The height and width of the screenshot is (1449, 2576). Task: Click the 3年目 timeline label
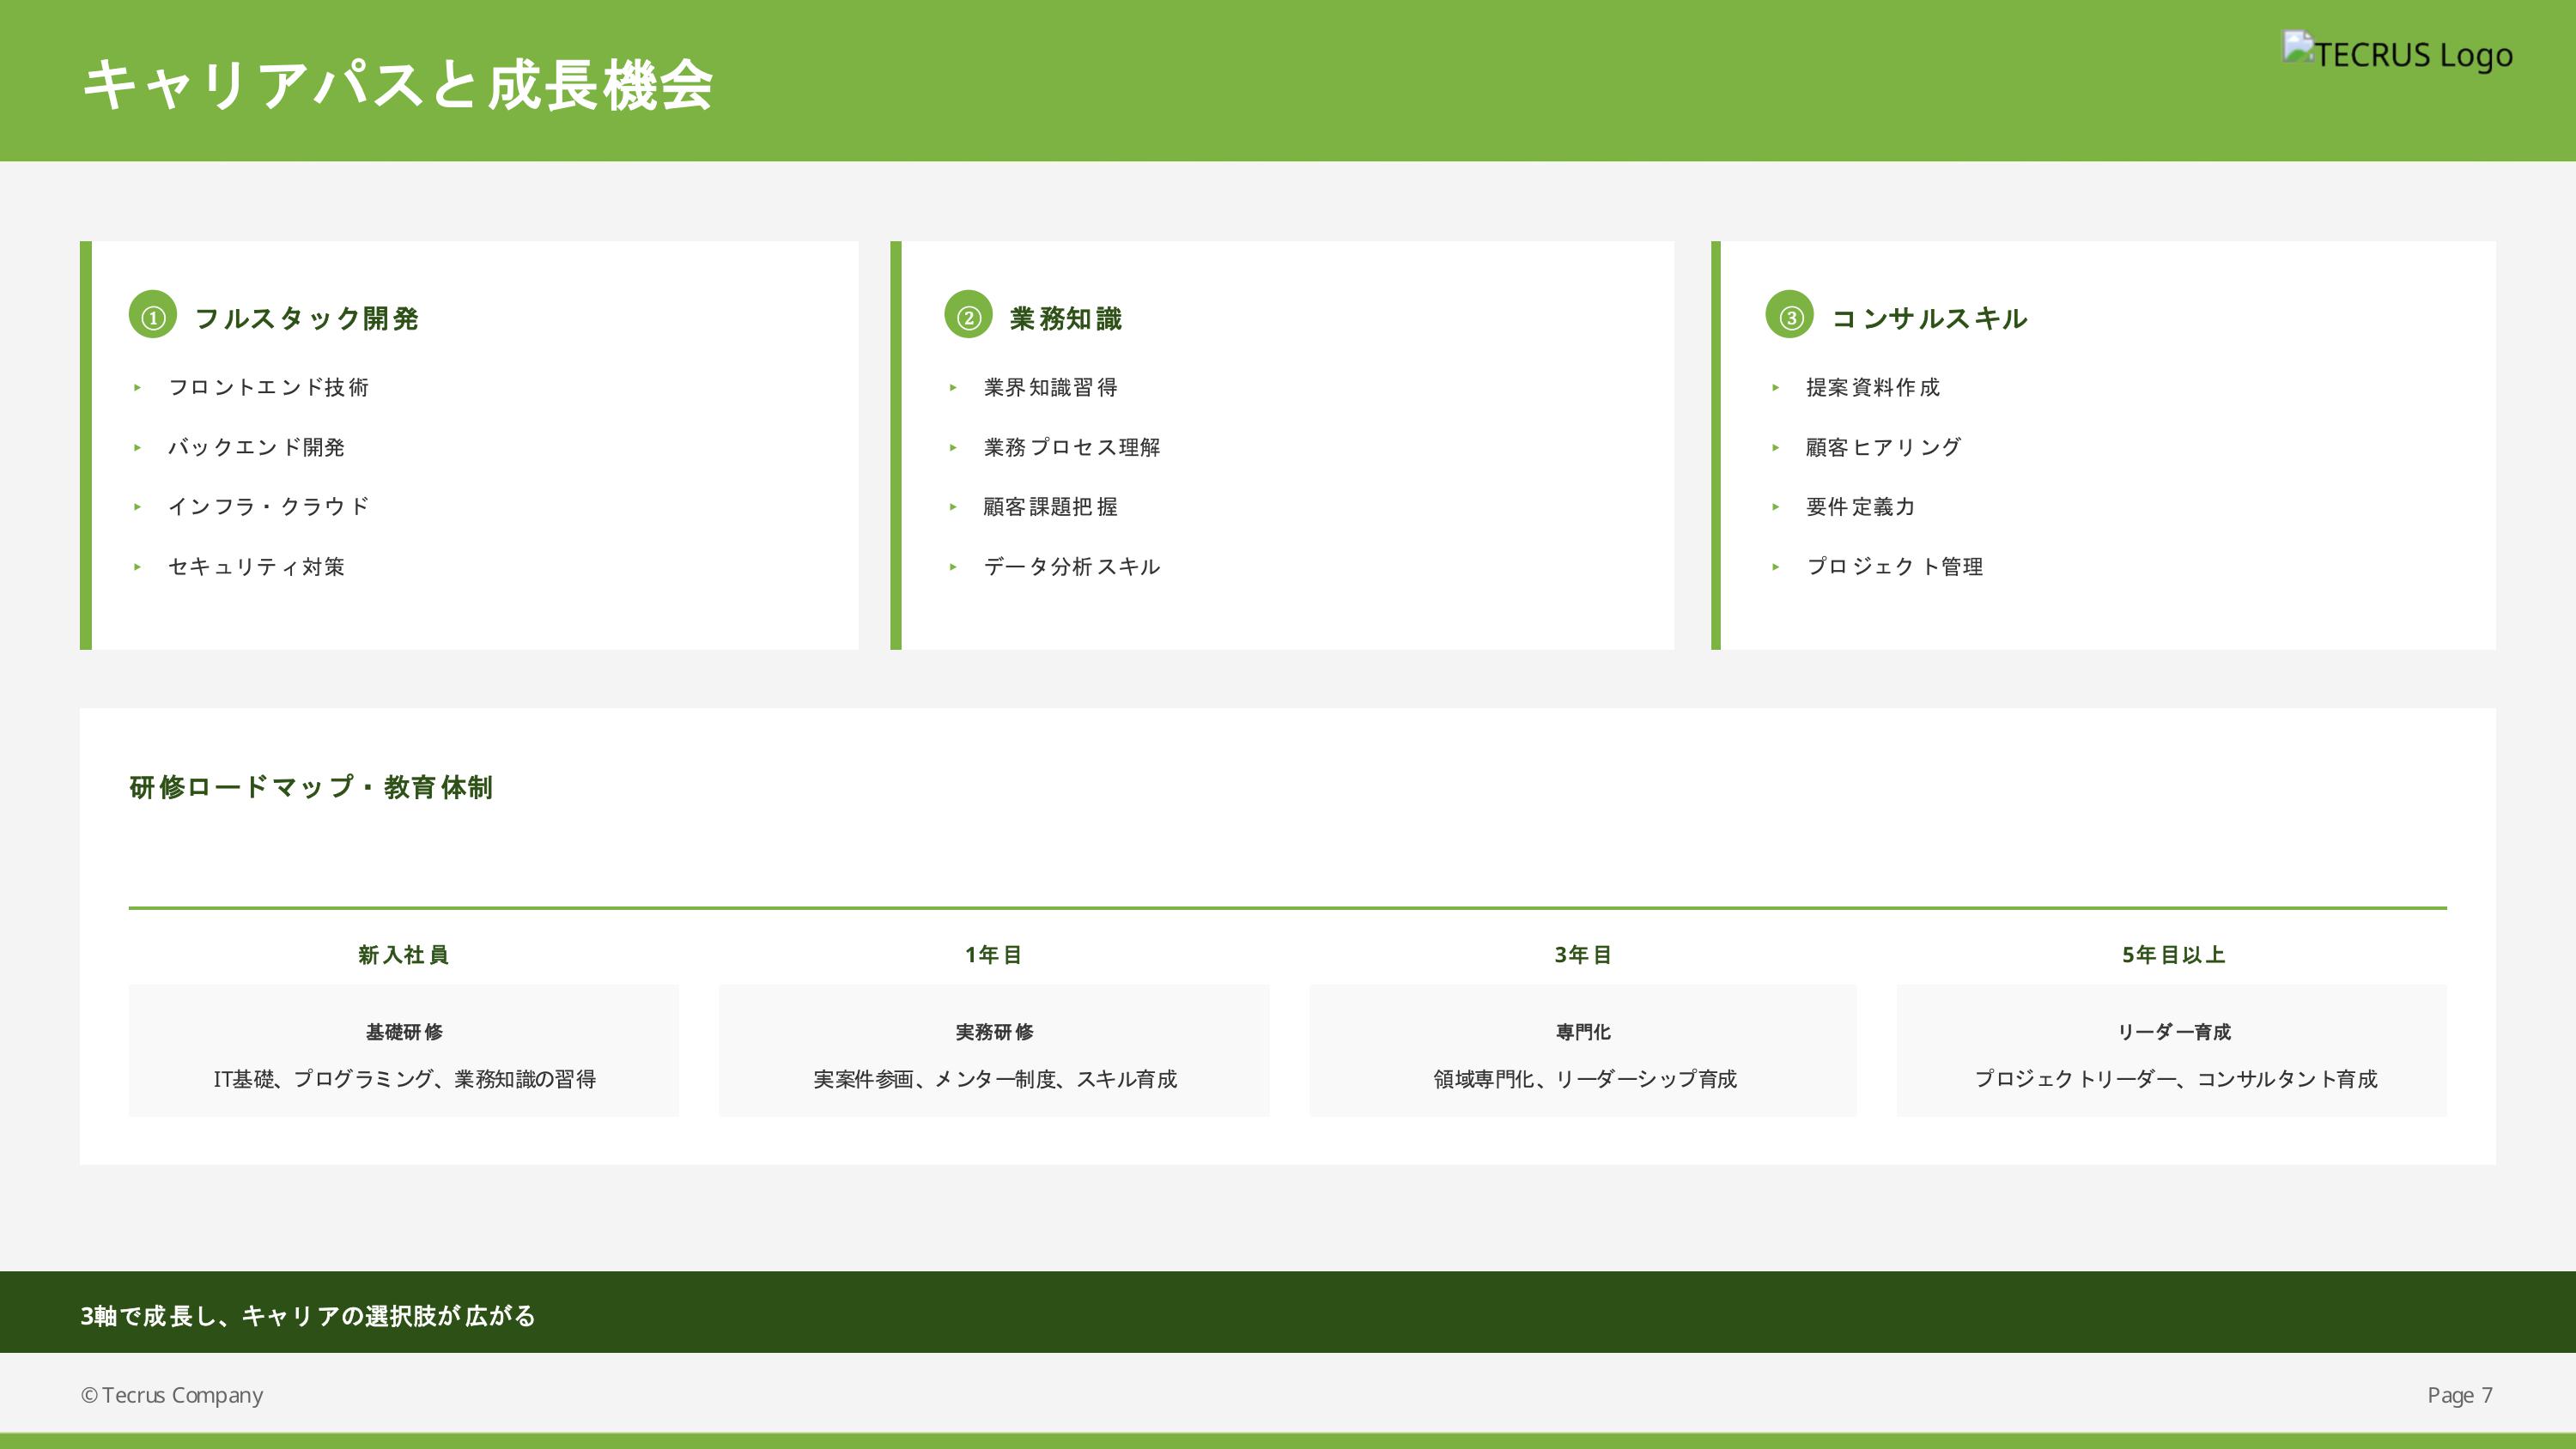(x=1583, y=955)
